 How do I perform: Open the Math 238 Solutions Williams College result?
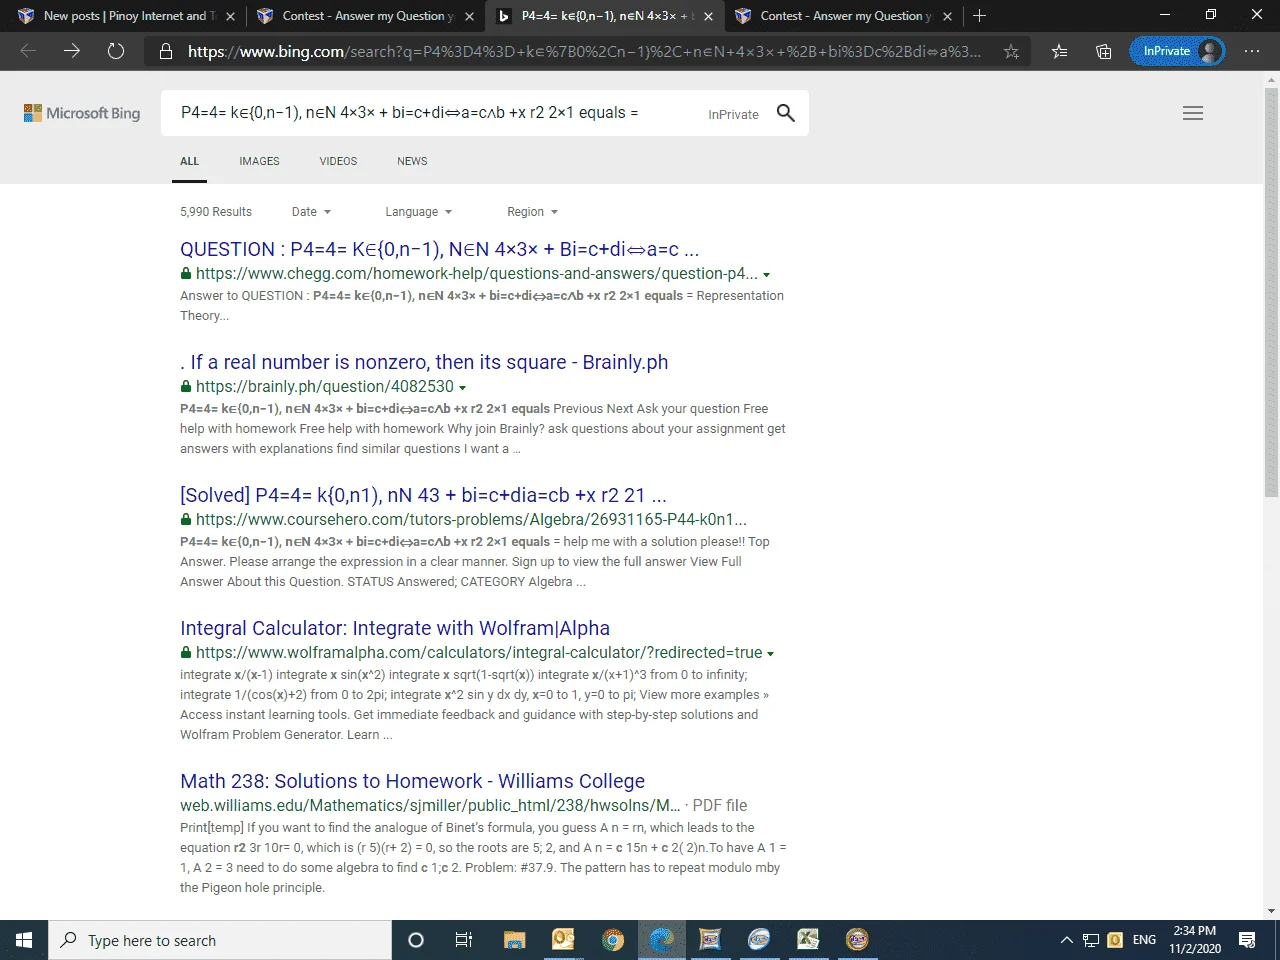pos(412,781)
